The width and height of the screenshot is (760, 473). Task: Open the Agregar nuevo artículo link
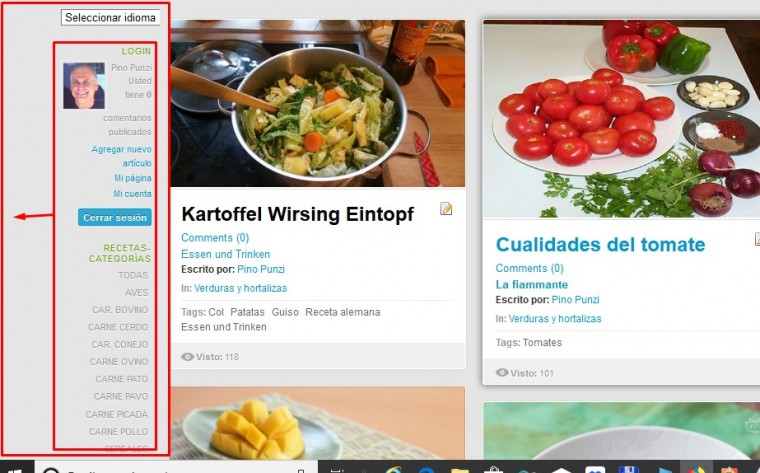pyautogui.click(x=122, y=156)
